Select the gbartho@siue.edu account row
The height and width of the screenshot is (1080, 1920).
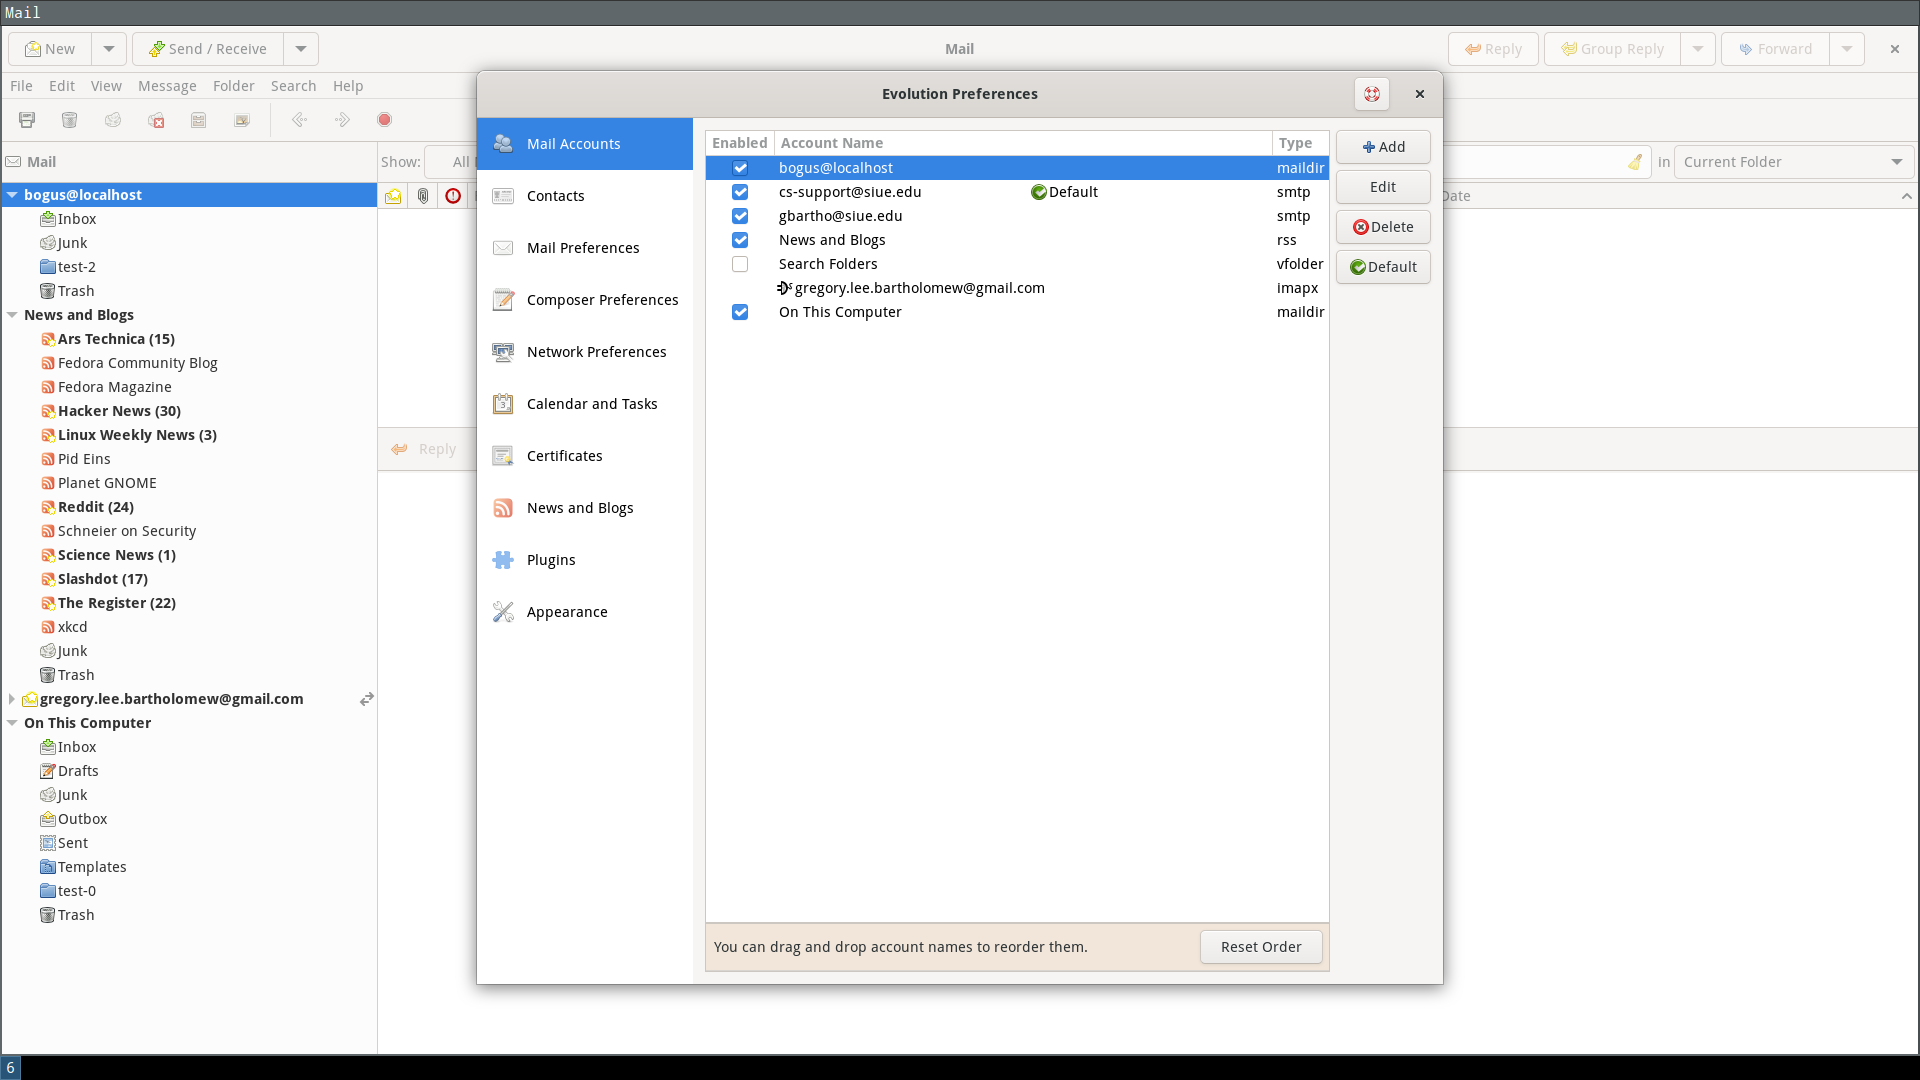coord(840,216)
